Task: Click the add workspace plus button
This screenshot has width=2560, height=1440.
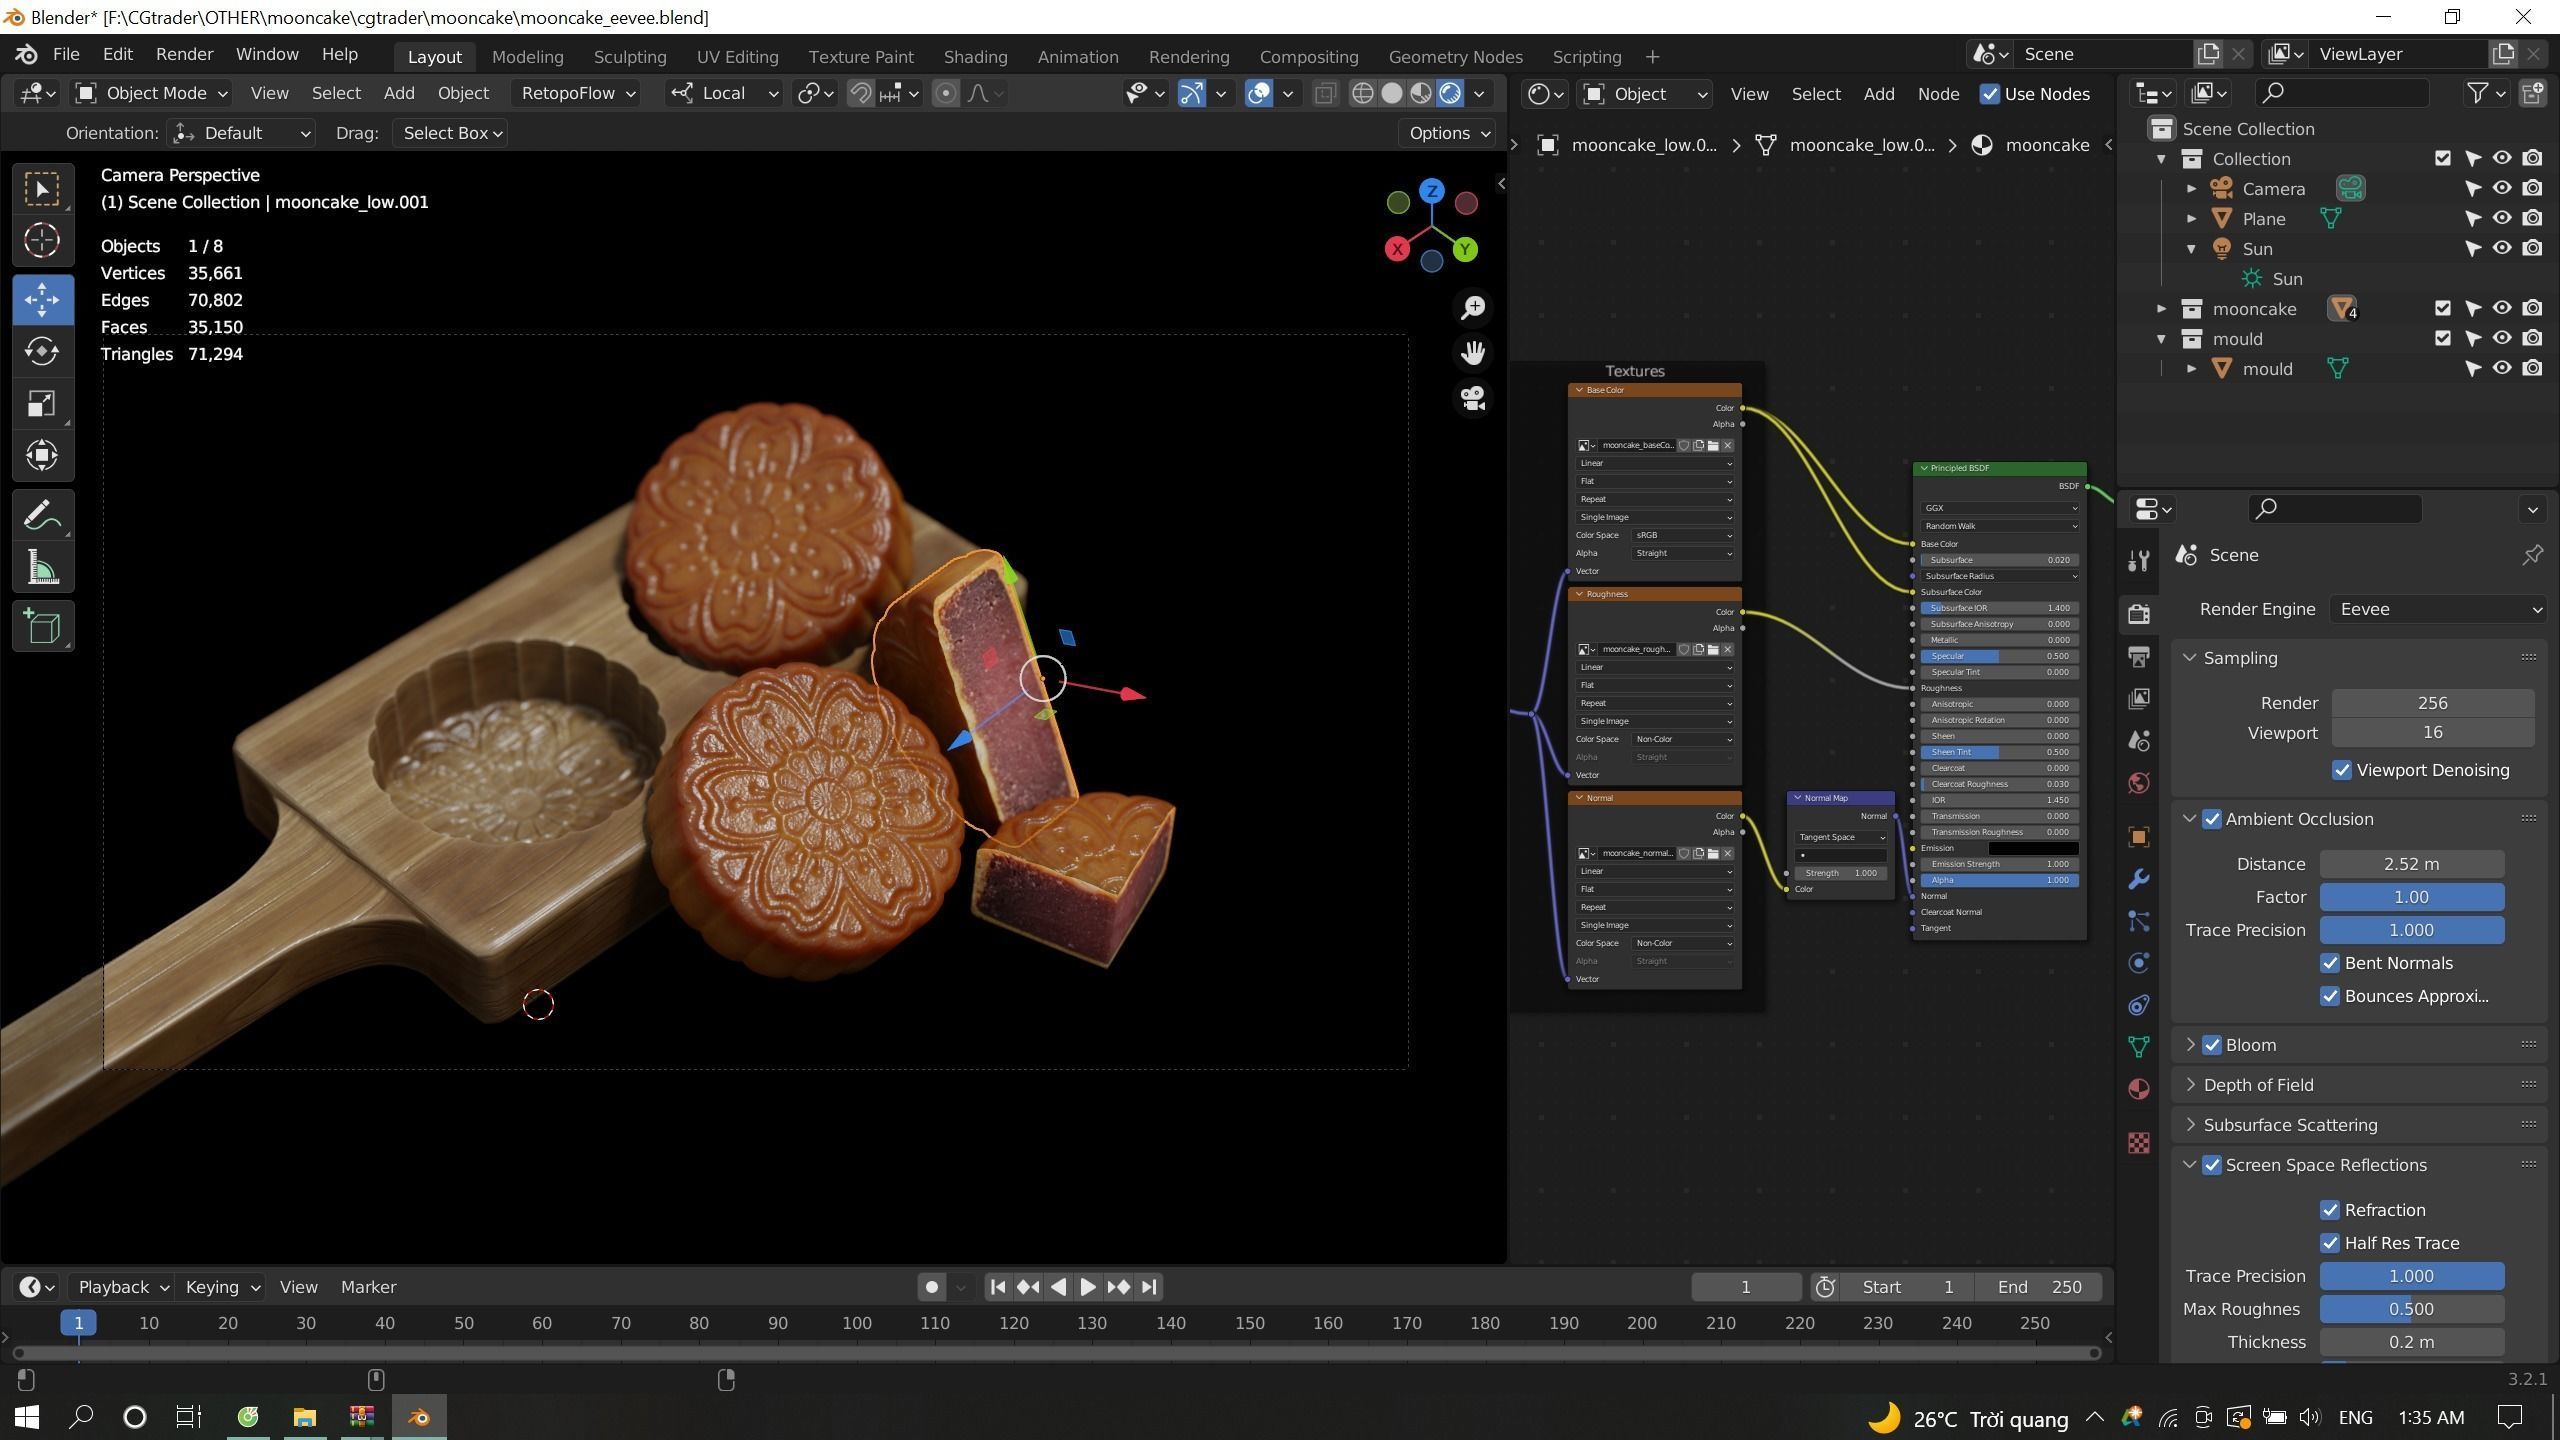Action: coord(1652,57)
